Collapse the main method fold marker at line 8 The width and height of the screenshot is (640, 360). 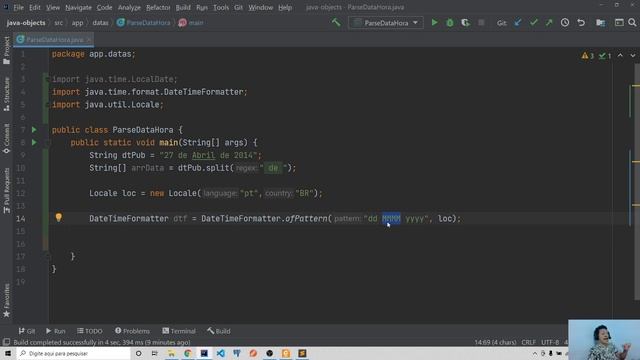(x=47, y=143)
